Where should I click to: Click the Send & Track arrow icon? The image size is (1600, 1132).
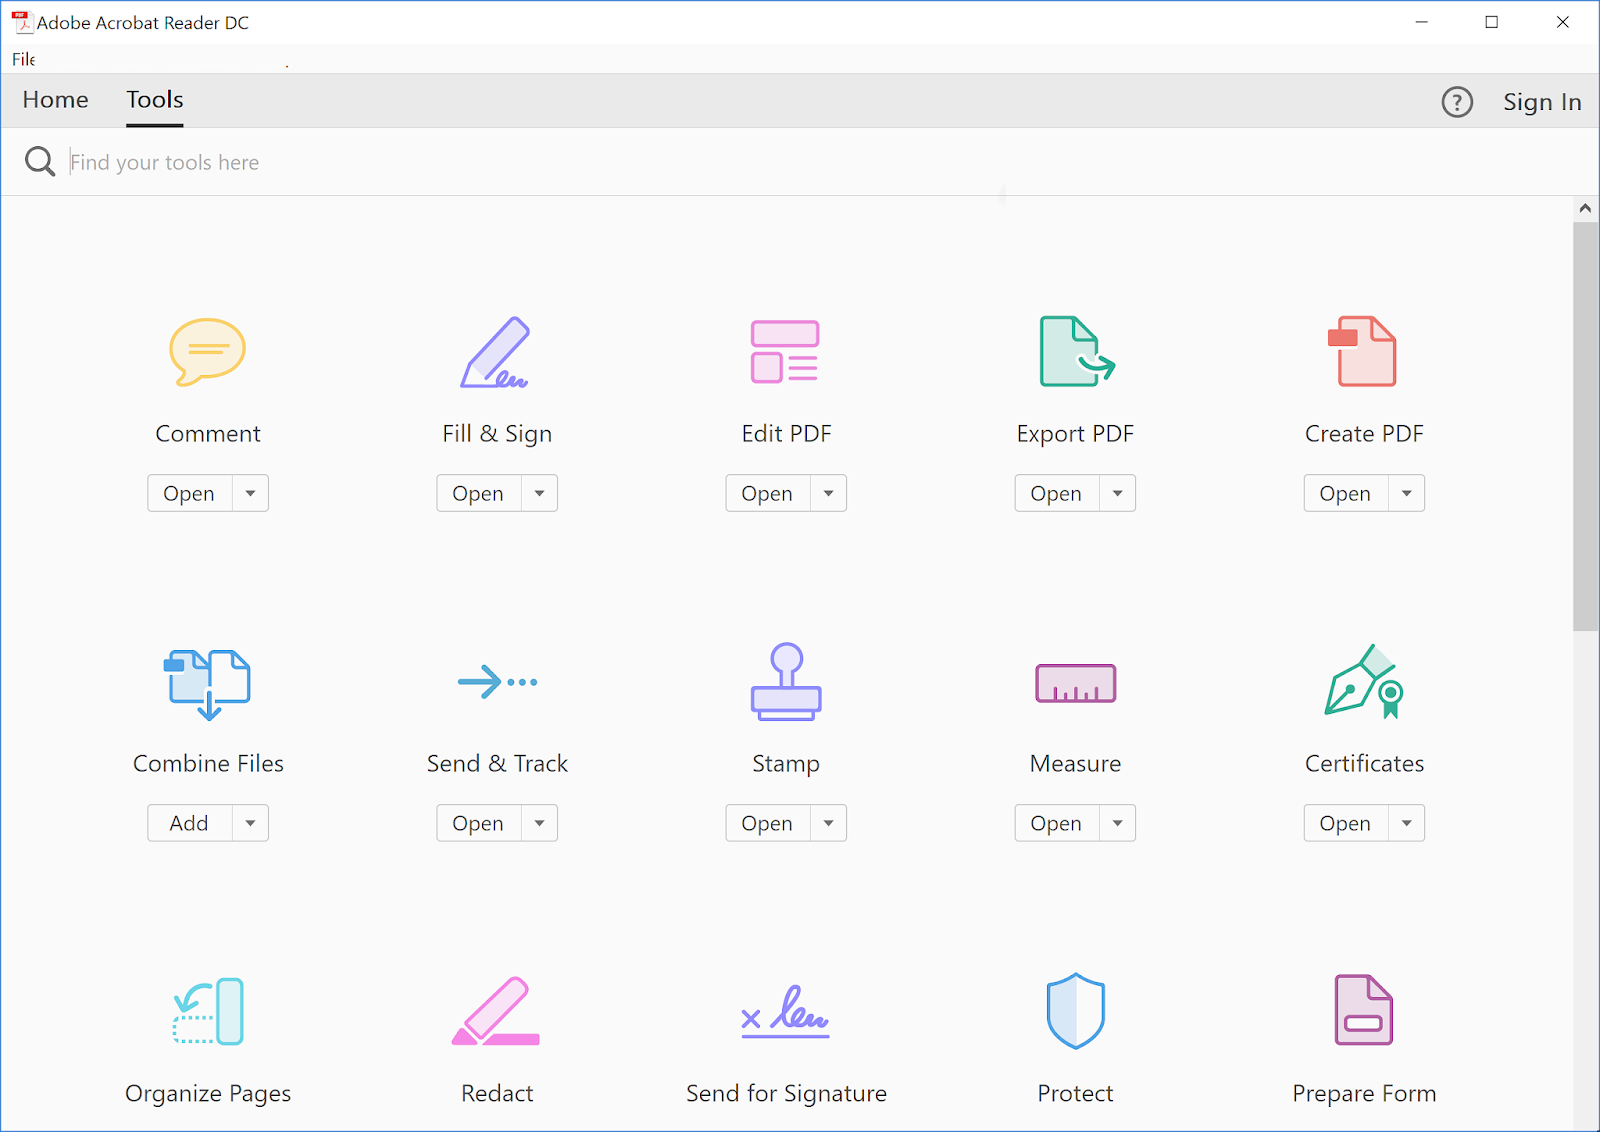(497, 682)
